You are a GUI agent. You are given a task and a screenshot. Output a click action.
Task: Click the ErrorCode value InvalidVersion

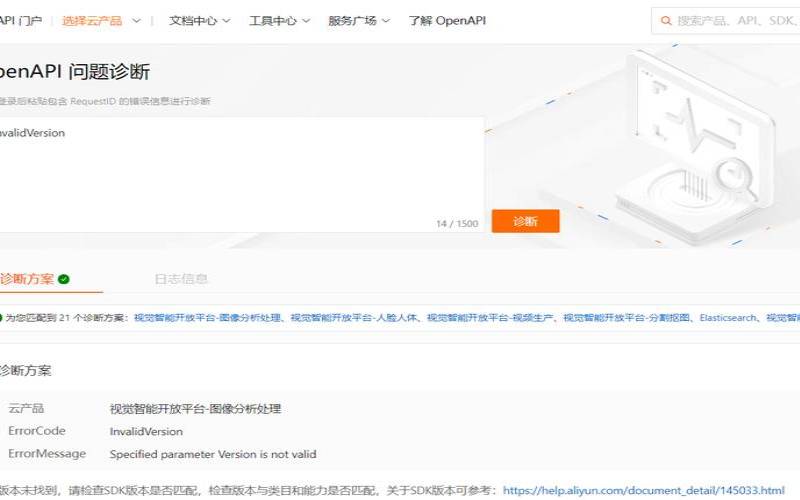pos(146,432)
